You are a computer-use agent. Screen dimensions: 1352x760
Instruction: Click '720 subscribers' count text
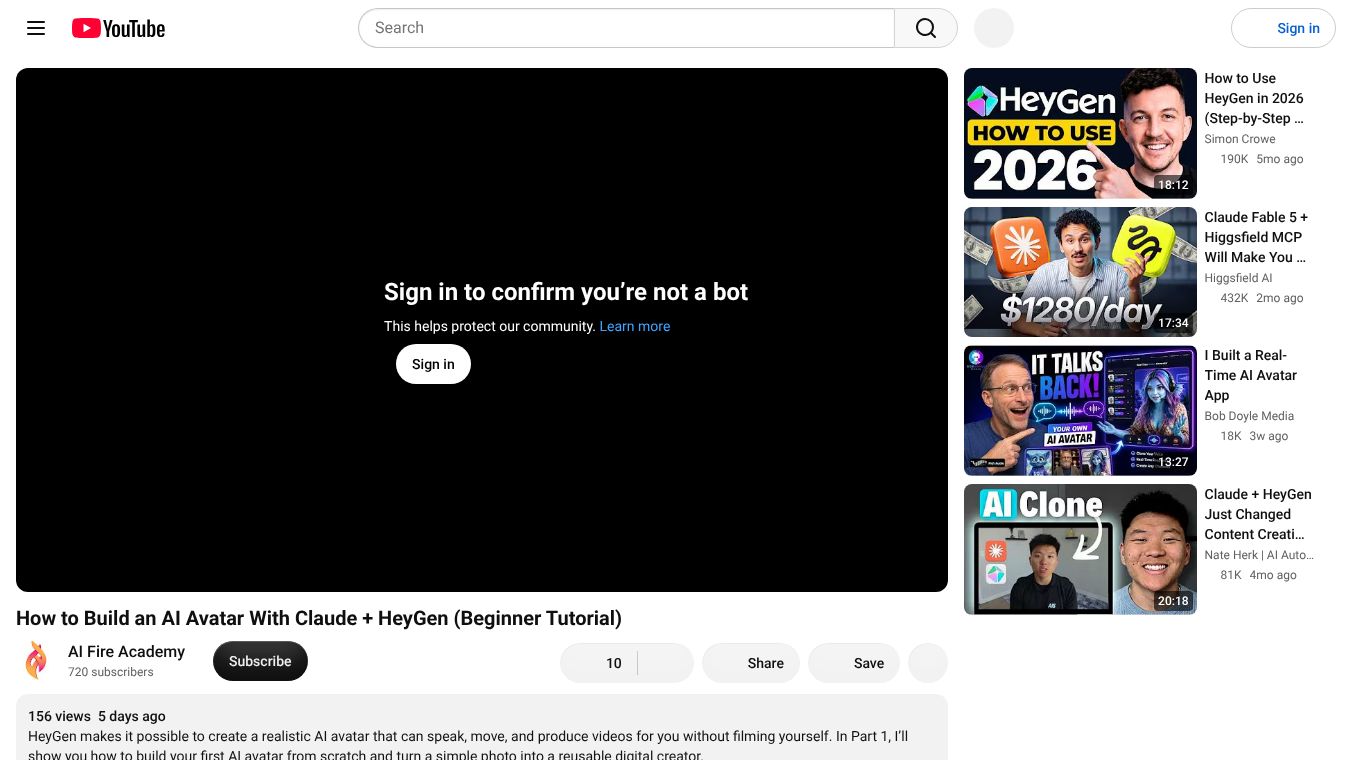click(x=111, y=672)
